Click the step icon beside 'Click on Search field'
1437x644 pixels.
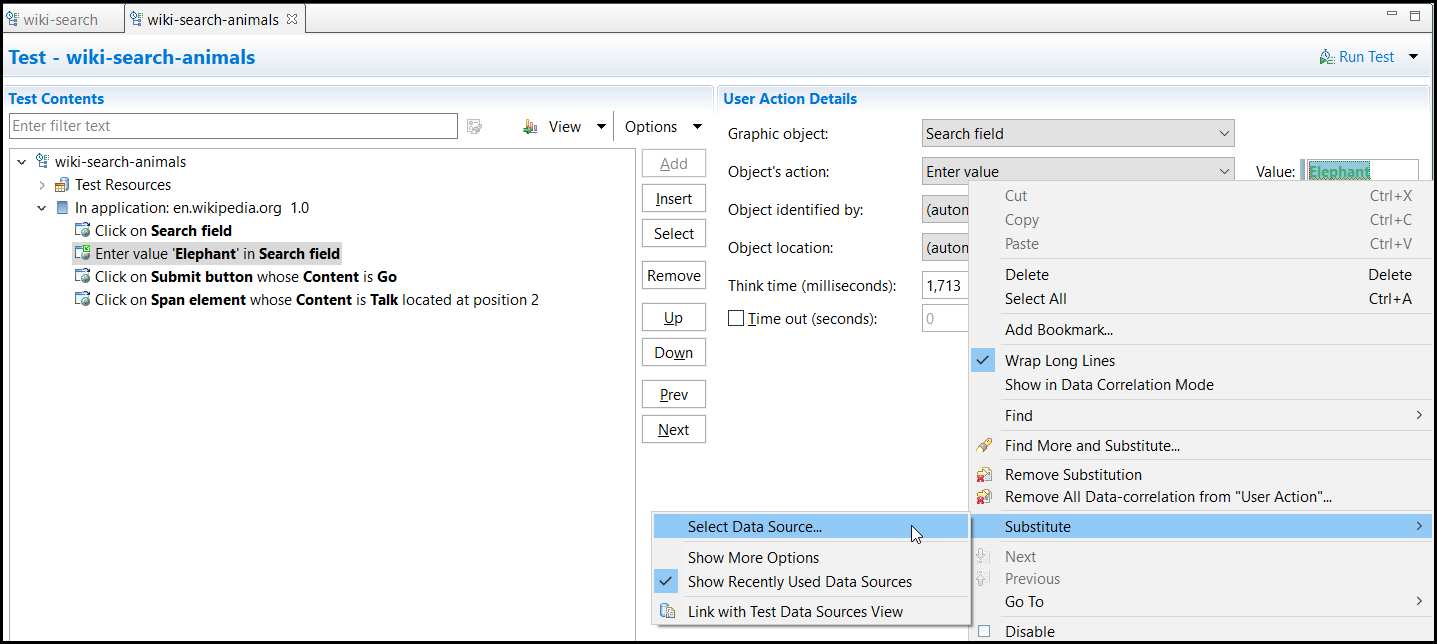click(x=83, y=230)
